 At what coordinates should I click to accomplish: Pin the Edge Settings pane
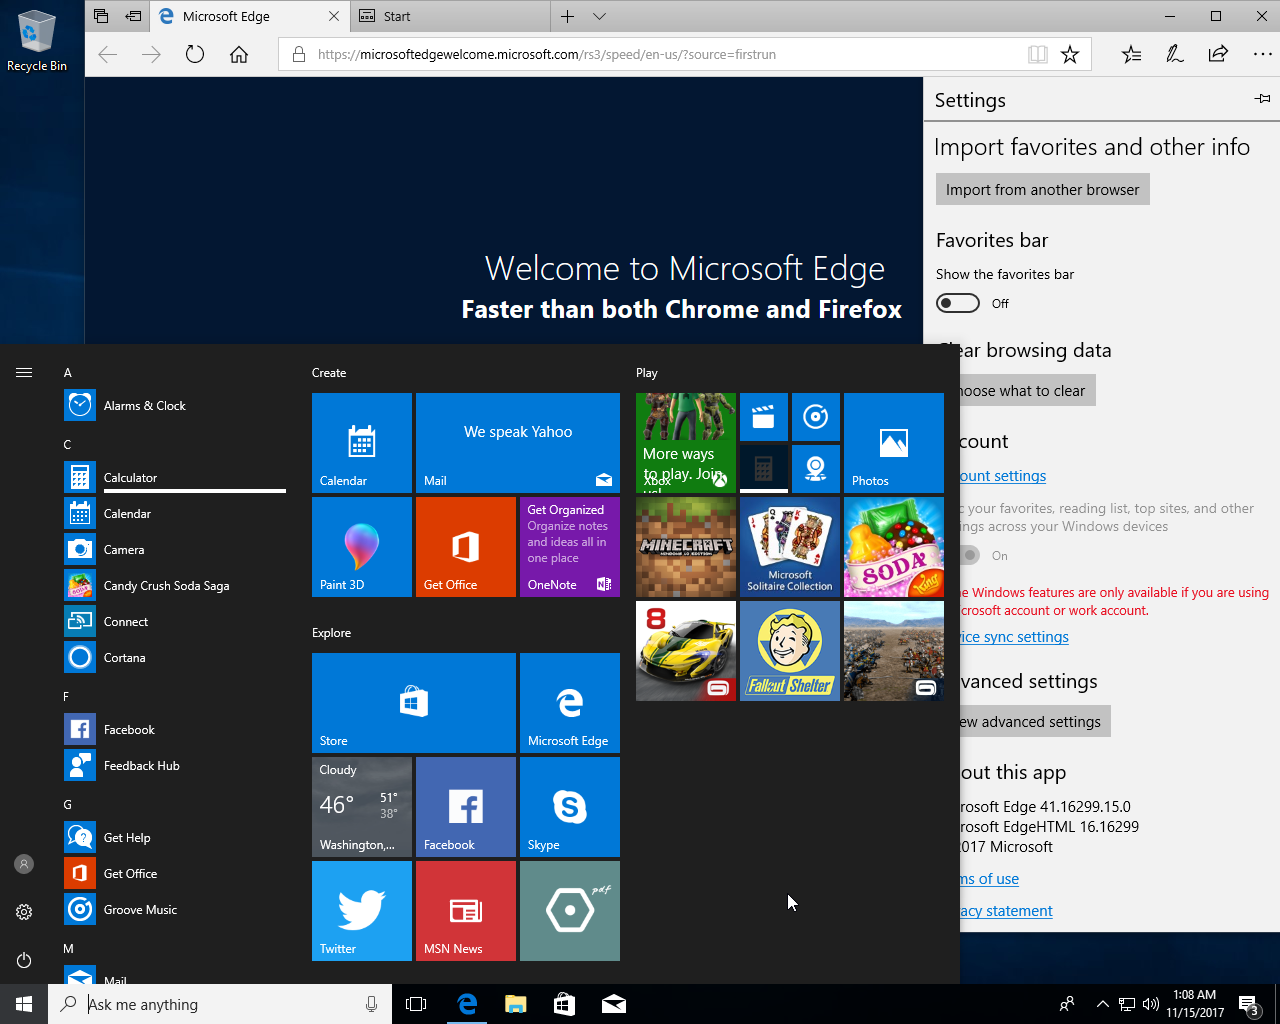[1263, 99]
